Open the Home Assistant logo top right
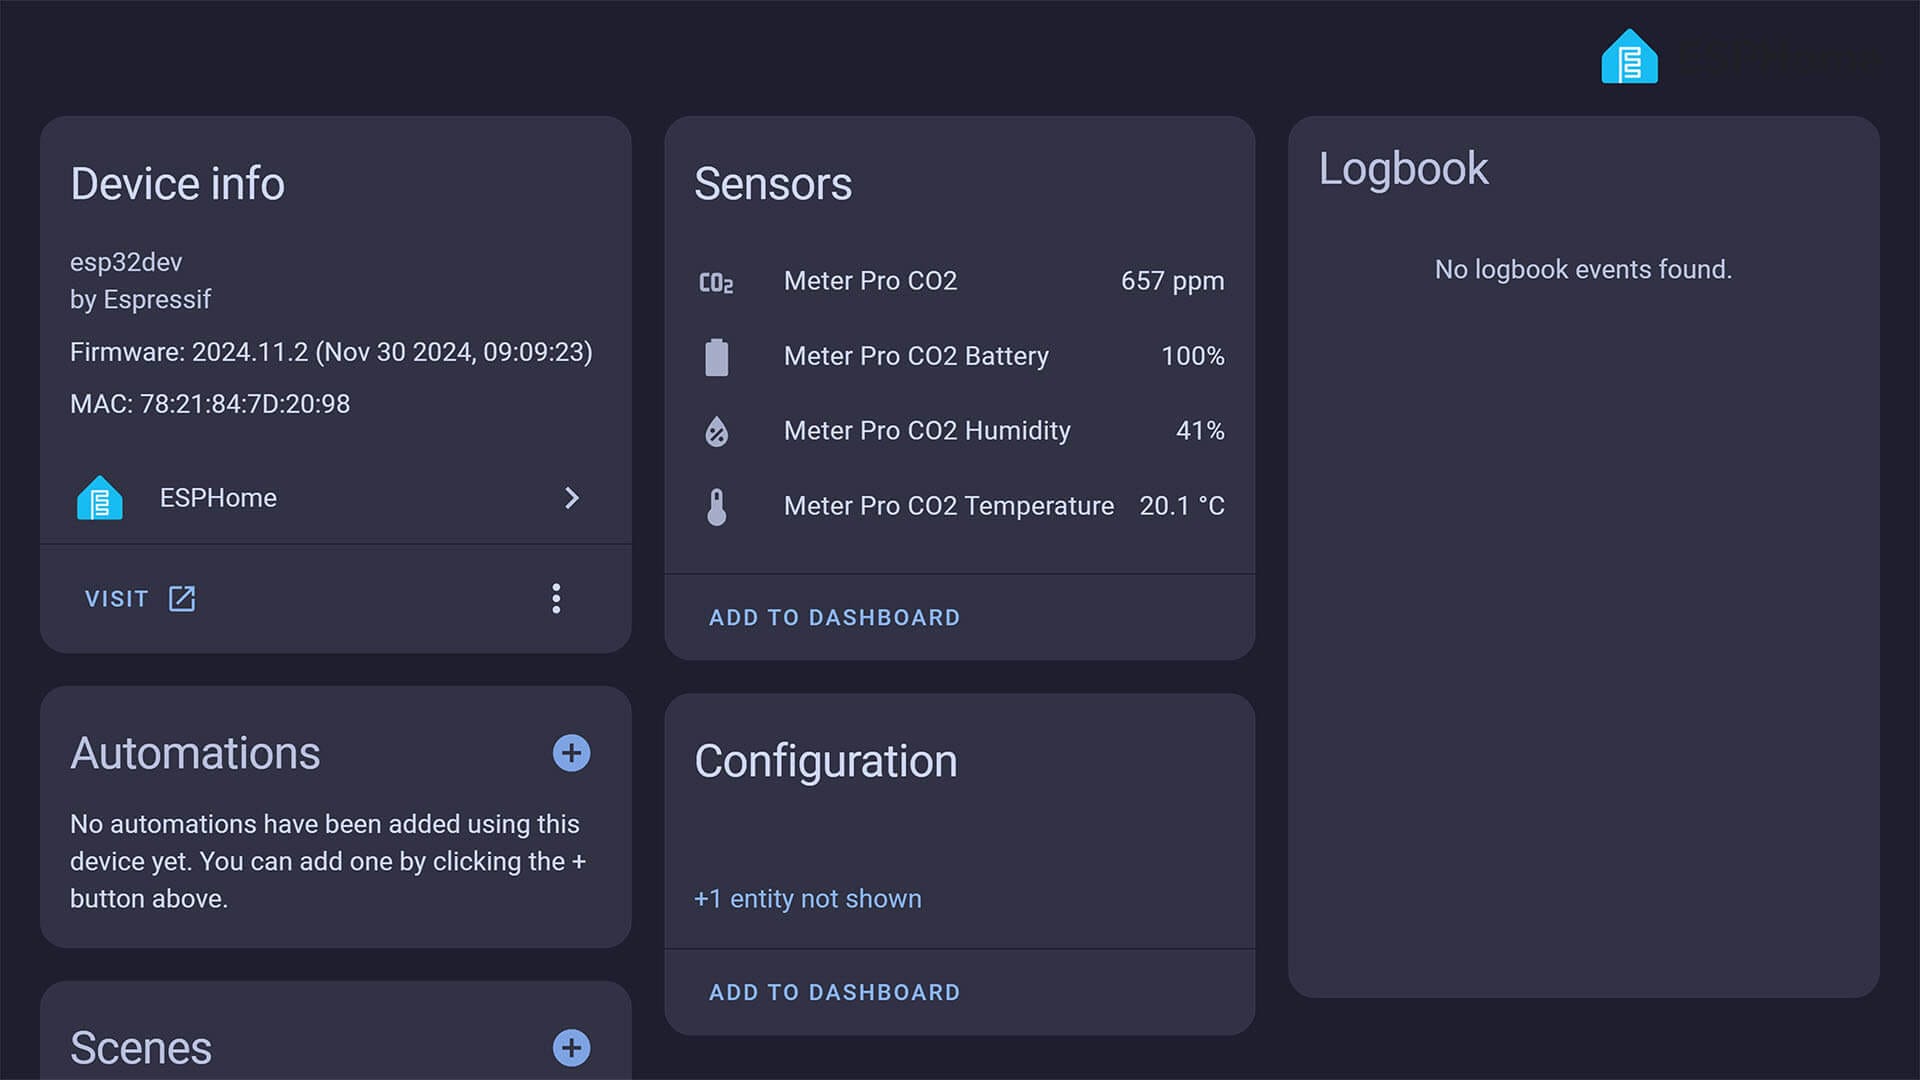 click(1629, 57)
